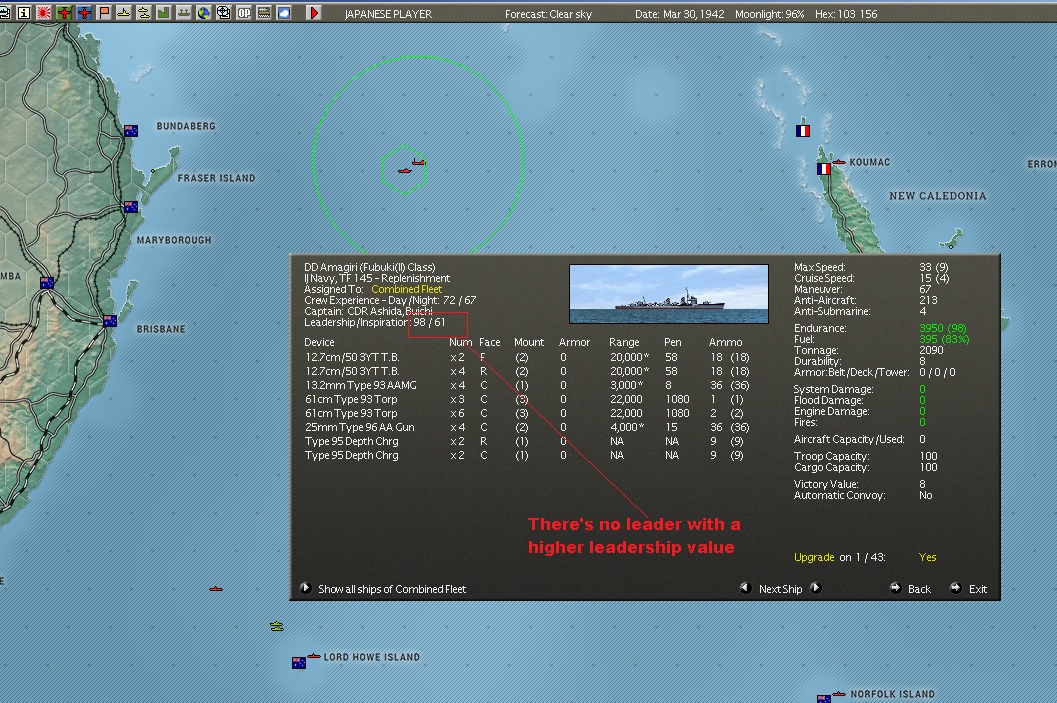This screenshot has height=703, width=1057.
Task: Select lower red ship inside green hexagon
Action: tap(404, 171)
